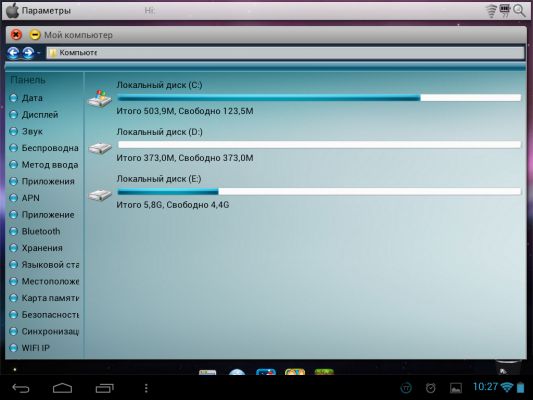Screen dimensions: 533x400
Task: Click the Apple logo in top bar
Action: click(13, 11)
